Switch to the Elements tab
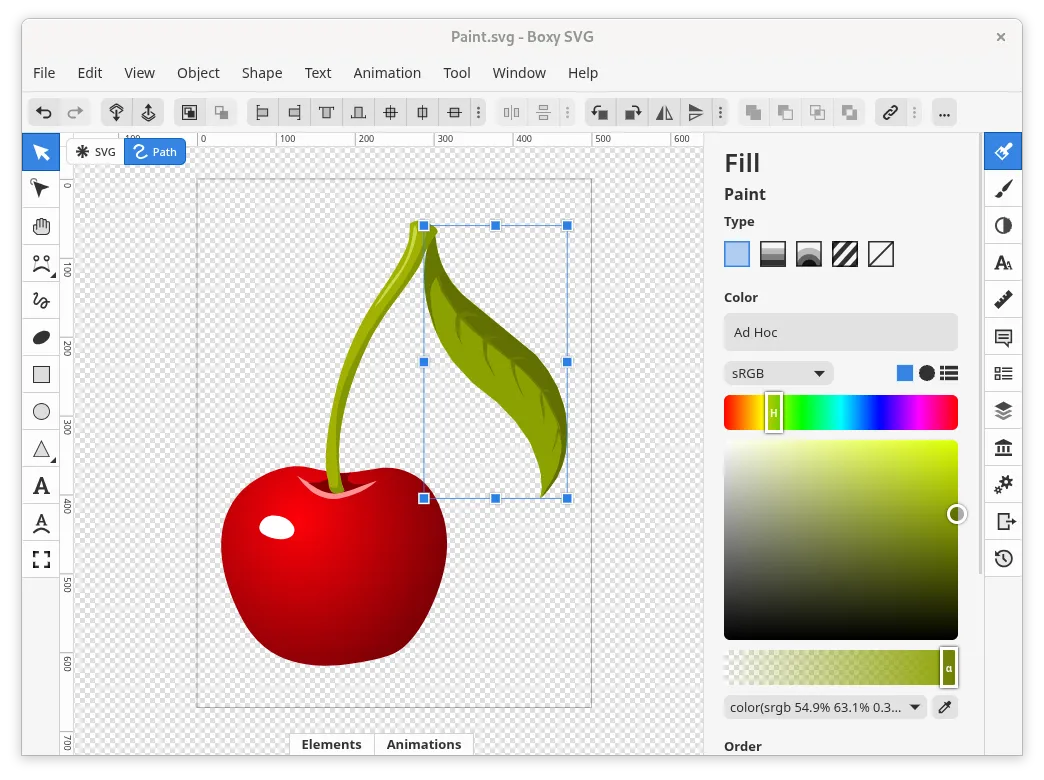 (331, 744)
